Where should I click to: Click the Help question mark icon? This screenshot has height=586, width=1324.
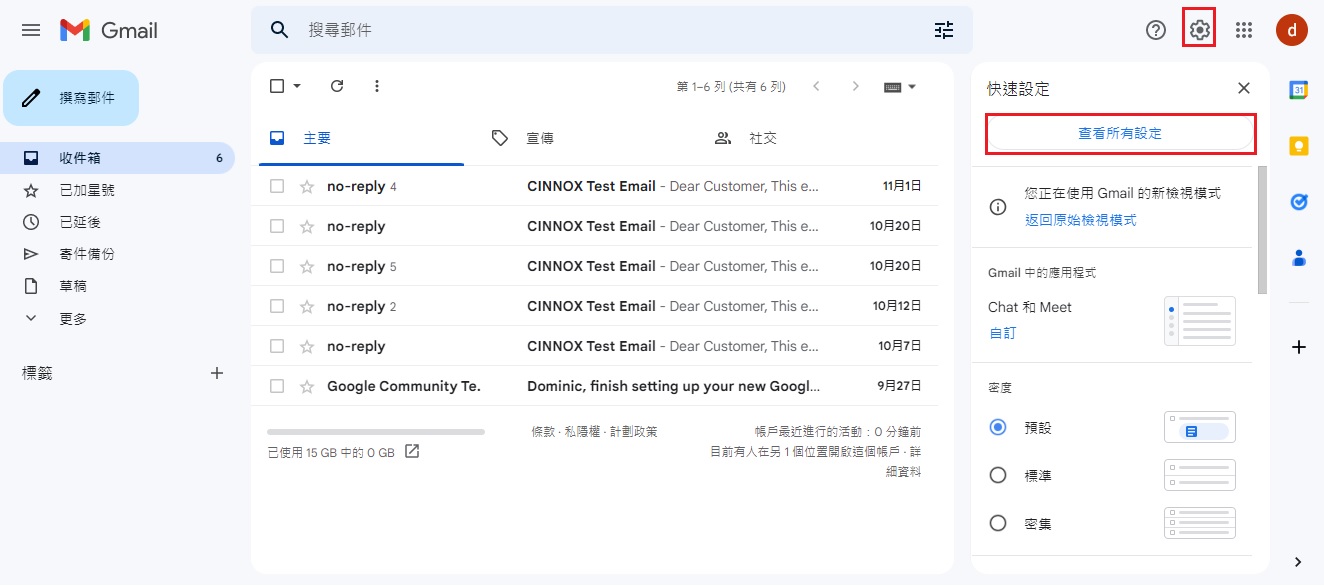pyautogui.click(x=1156, y=30)
